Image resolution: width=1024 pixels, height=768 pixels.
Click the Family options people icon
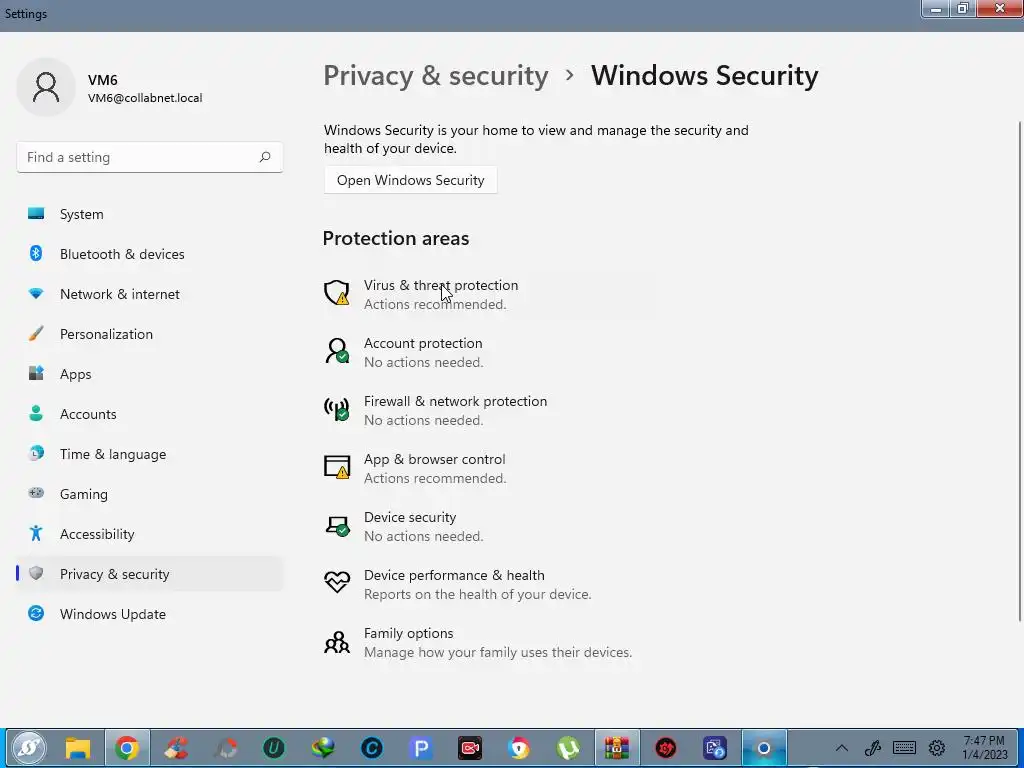point(337,641)
